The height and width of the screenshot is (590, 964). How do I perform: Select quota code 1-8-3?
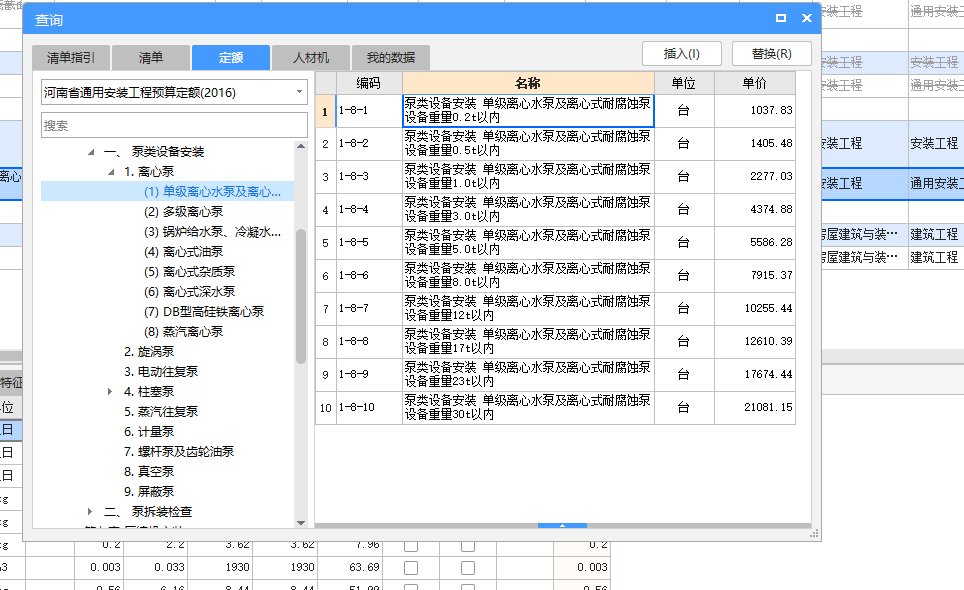coord(369,176)
